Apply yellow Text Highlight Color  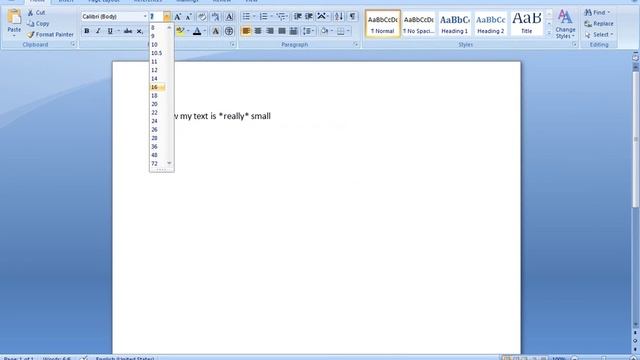click(180, 31)
